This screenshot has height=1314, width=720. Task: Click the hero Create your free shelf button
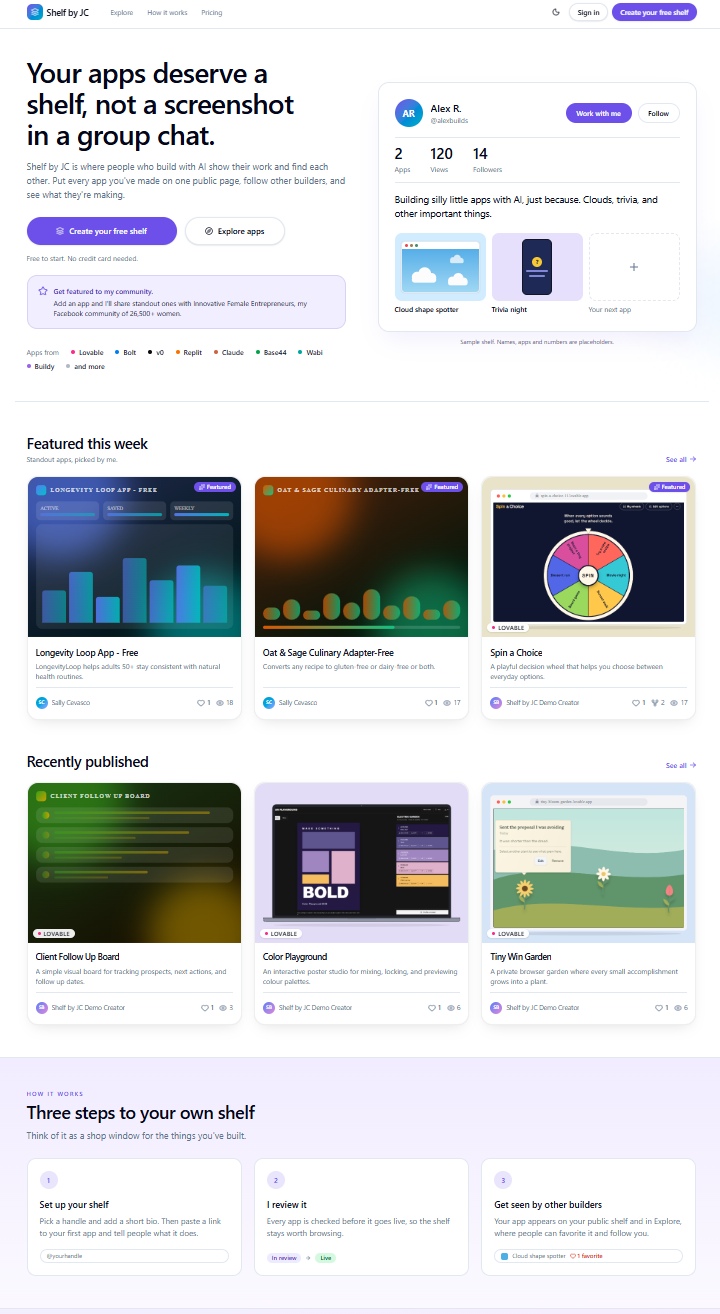[x=102, y=231]
